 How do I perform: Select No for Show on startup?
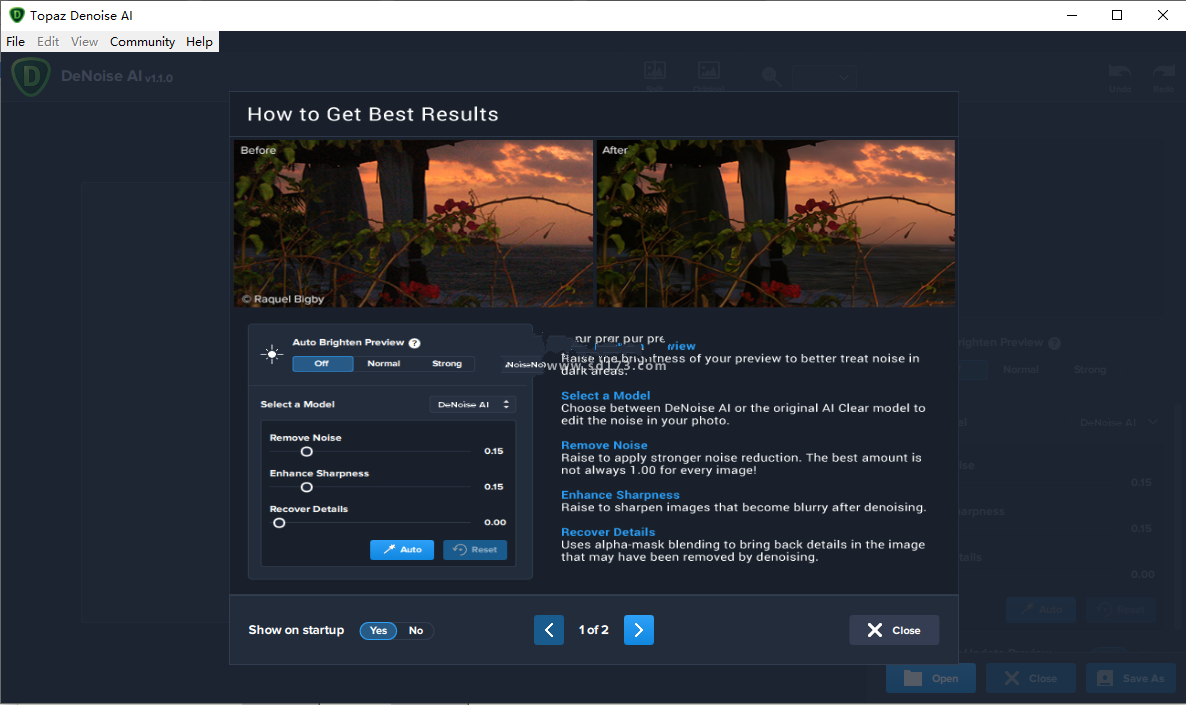tap(415, 630)
